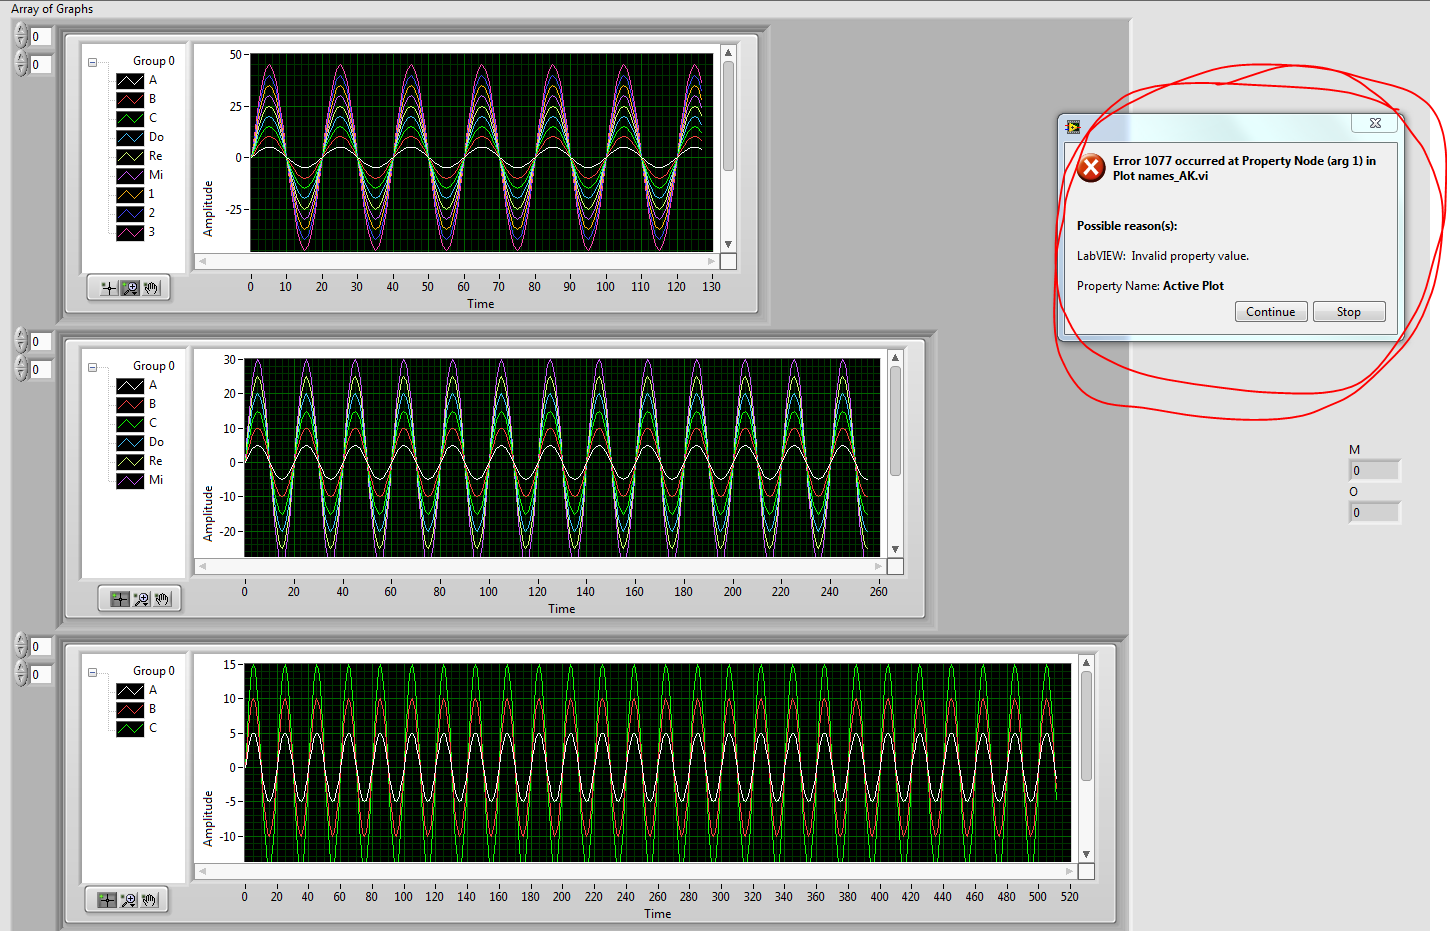Viewport: 1447px width, 931px height.
Task: Collapse Group 0 in the middle graph legend
Action: pyautogui.click(x=92, y=367)
